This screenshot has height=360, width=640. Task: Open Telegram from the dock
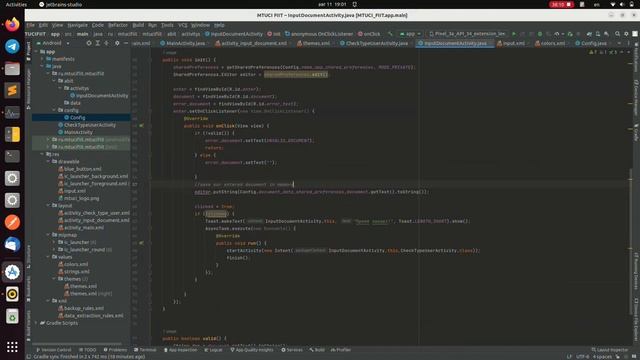tap(12, 46)
